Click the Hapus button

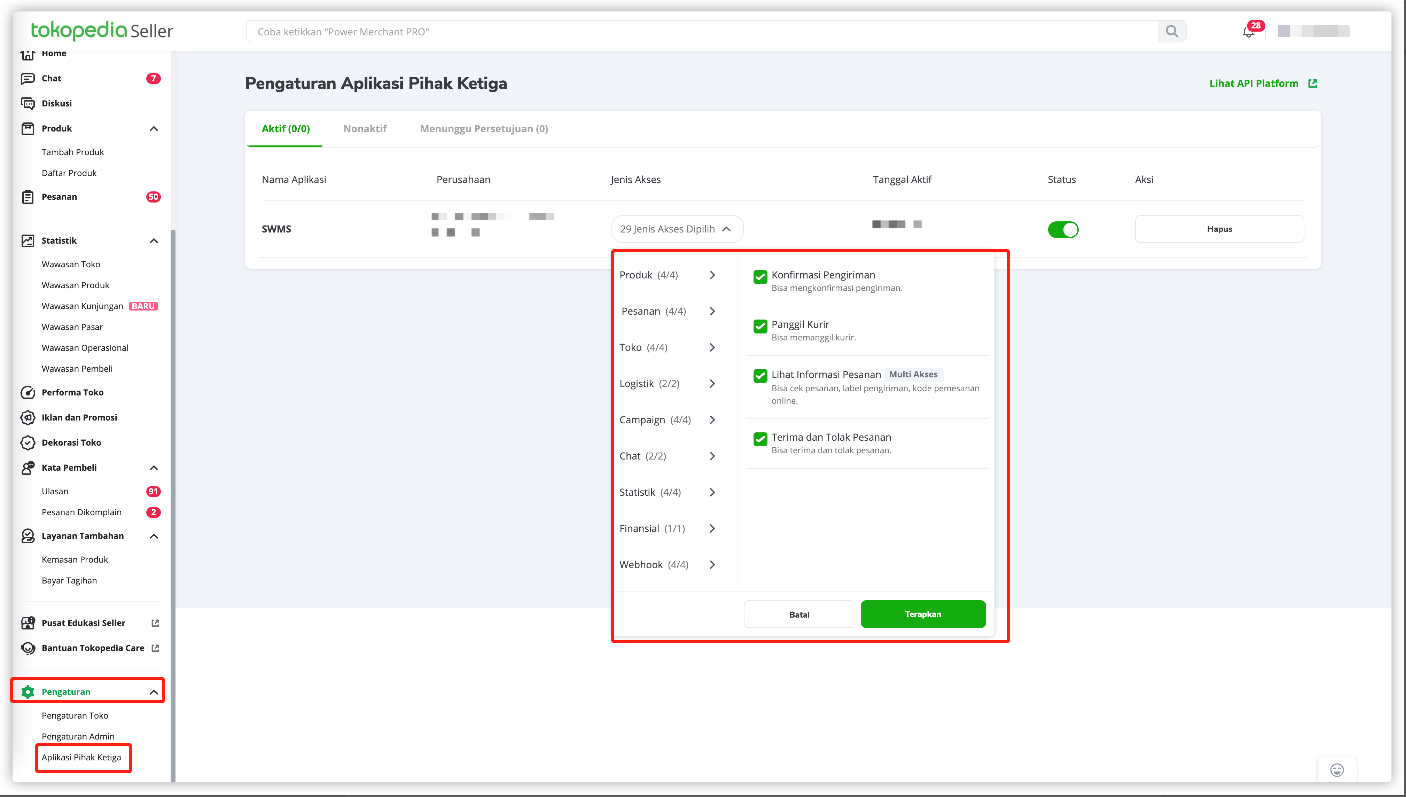click(x=1219, y=229)
